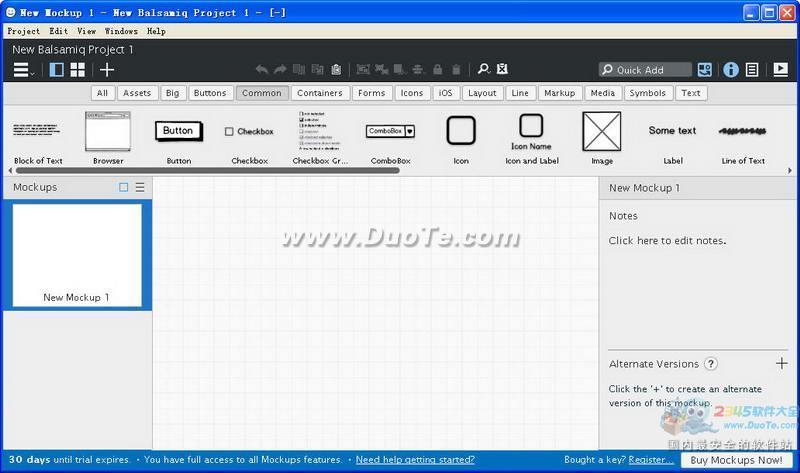Select the Layout library category
Viewport: 800px width, 473px height.
click(x=482, y=93)
